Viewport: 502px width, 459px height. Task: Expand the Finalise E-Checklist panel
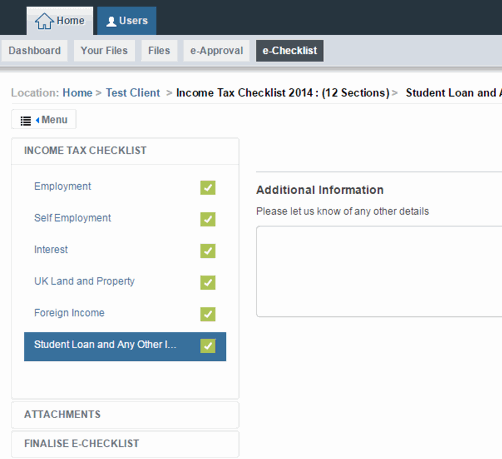(125, 444)
